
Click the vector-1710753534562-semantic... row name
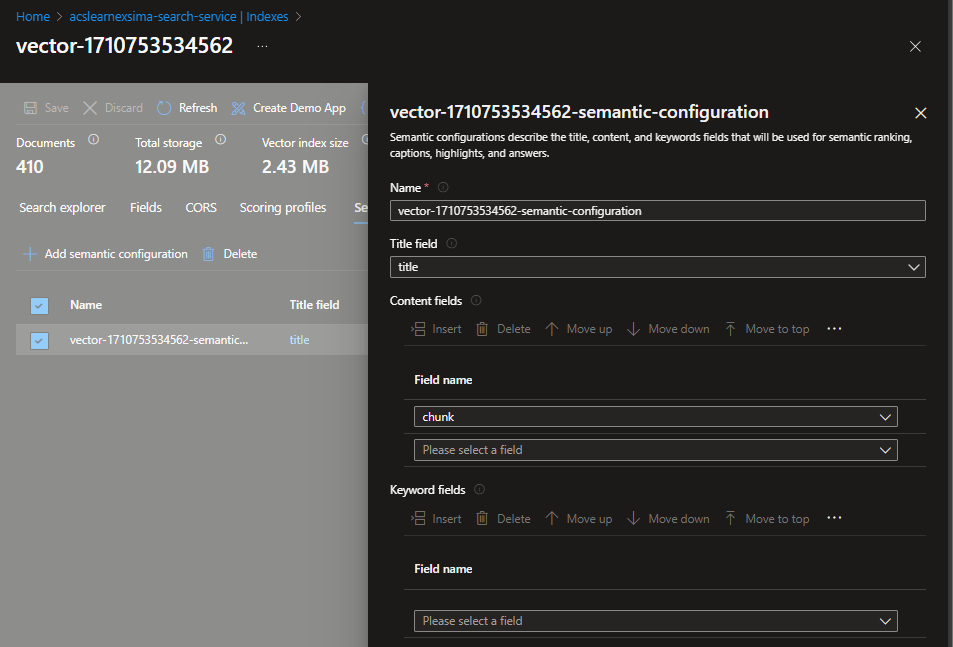[159, 340]
